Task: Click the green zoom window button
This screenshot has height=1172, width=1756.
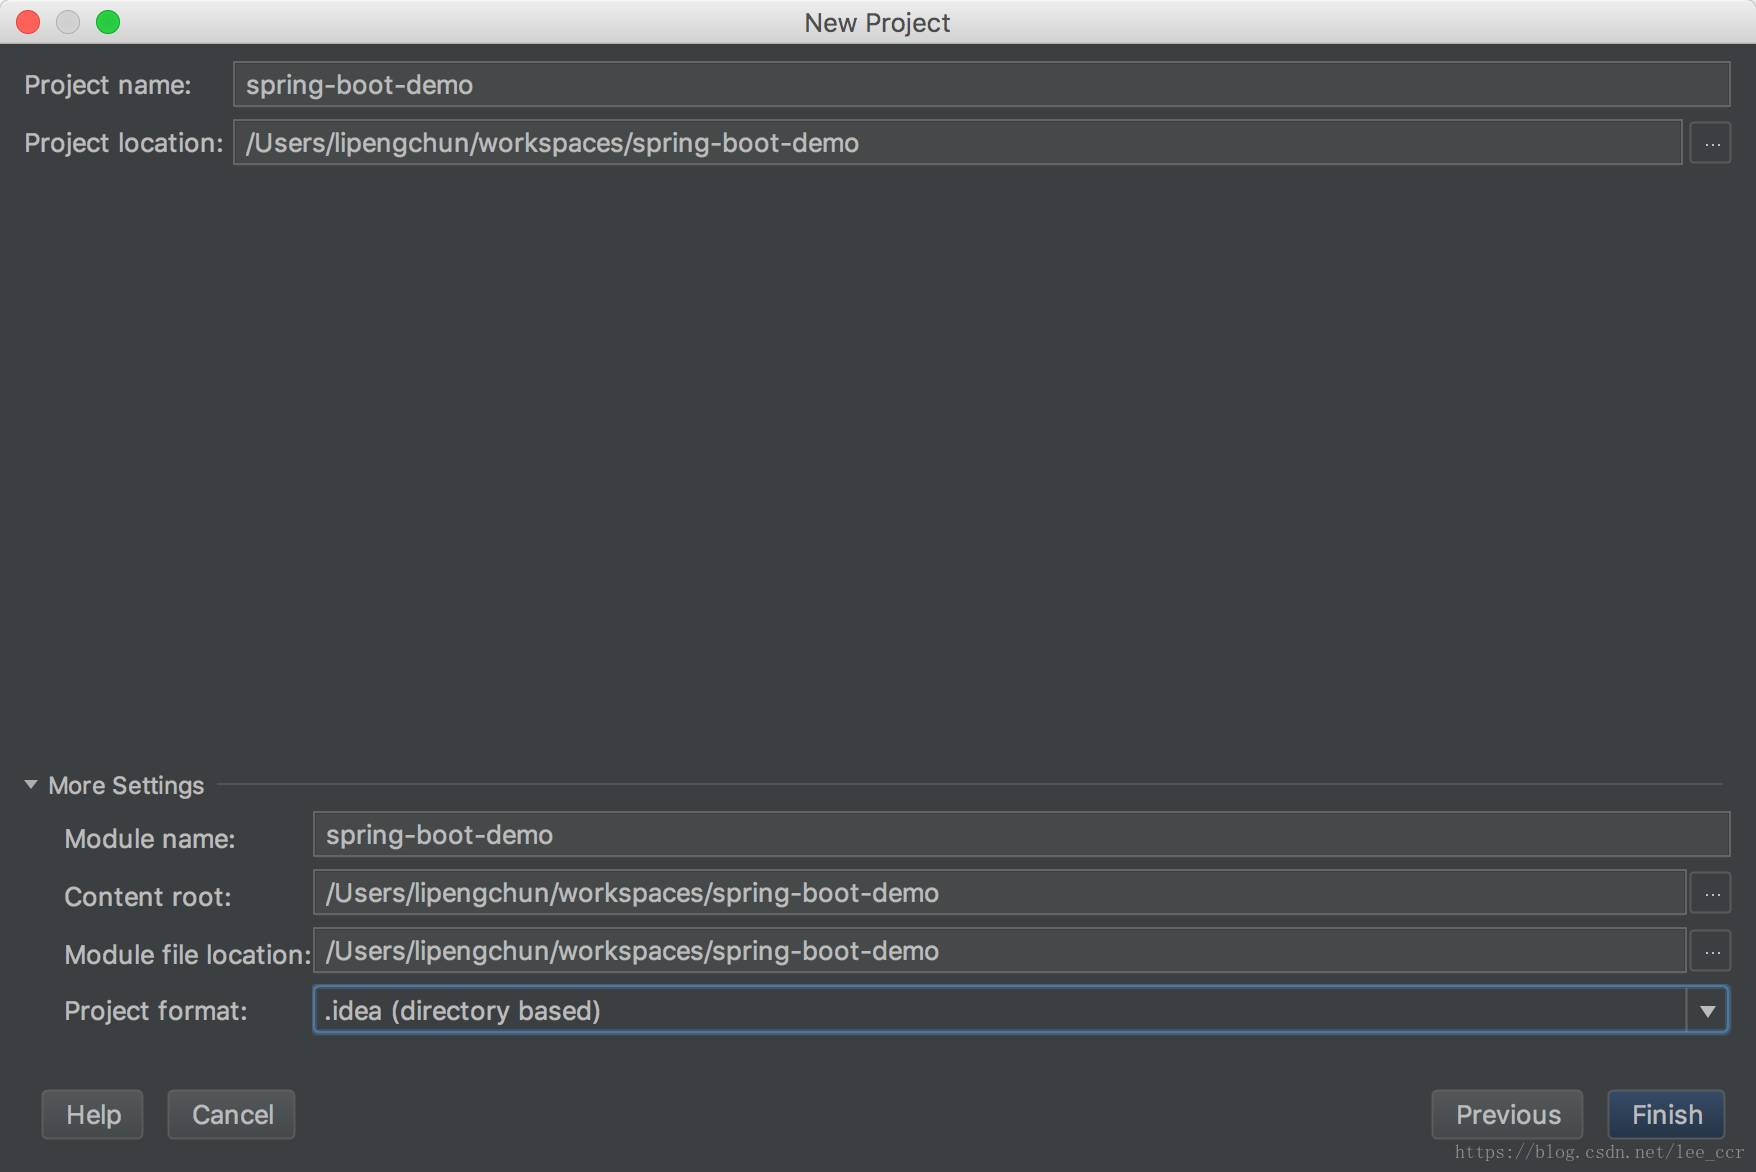Action: tap(108, 22)
